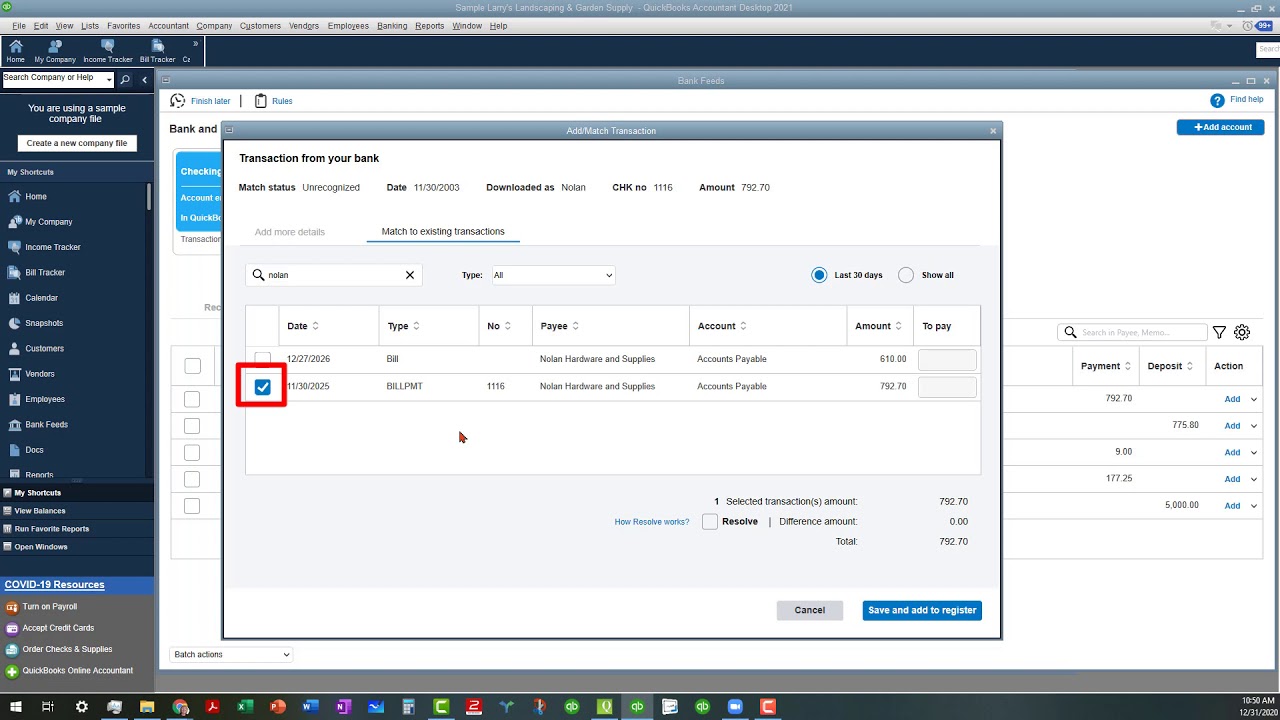This screenshot has height=720, width=1280.
Task: Open the Reports menu
Action: 430,26
